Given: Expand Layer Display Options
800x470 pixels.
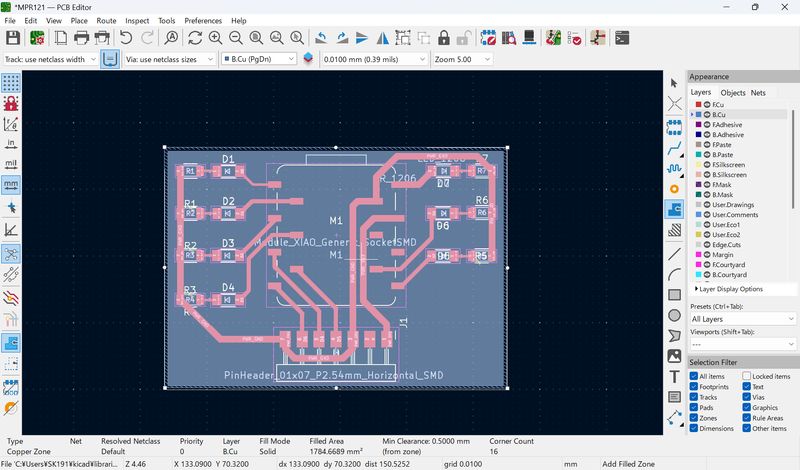Looking at the screenshot, I should pos(729,289).
